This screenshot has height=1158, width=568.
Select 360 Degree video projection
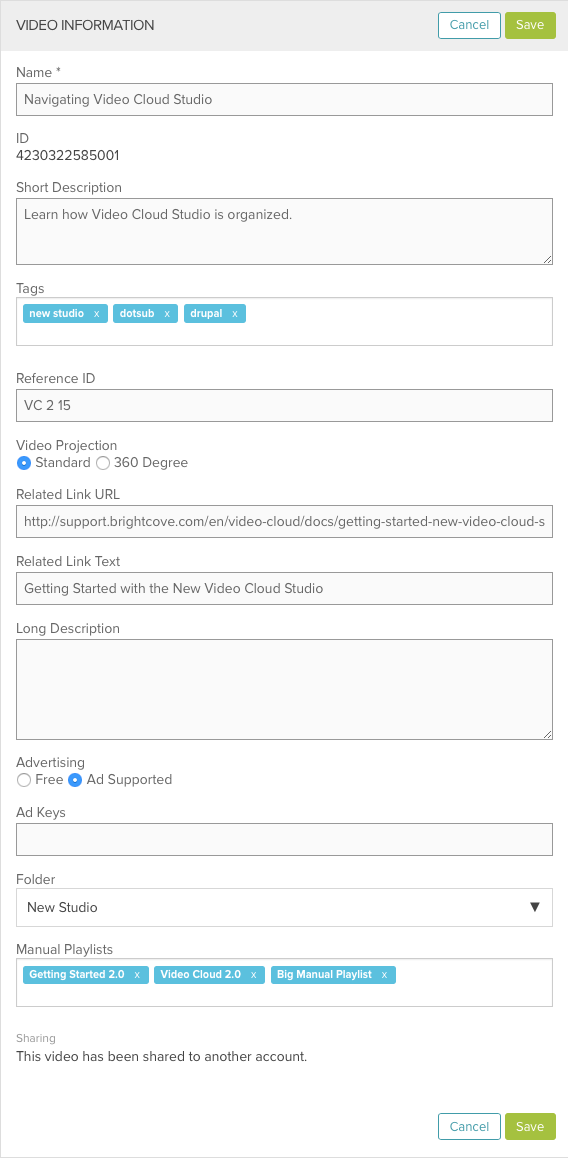tap(103, 463)
